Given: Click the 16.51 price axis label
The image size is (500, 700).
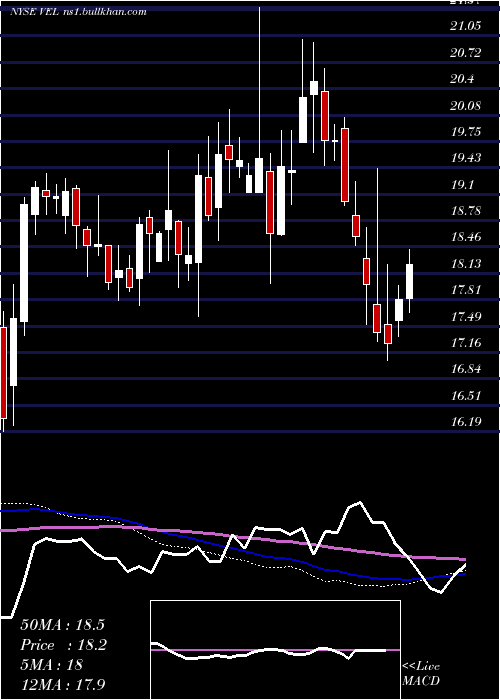Looking at the screenshot, I should click(466, 396).
